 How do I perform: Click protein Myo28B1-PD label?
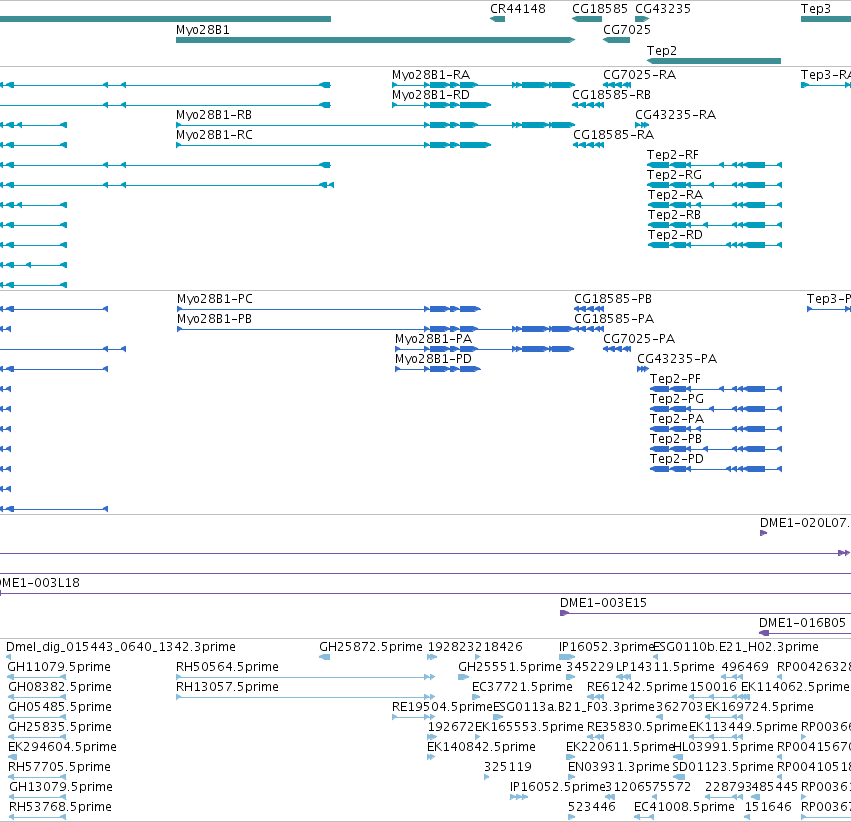[x=433, y=360]
